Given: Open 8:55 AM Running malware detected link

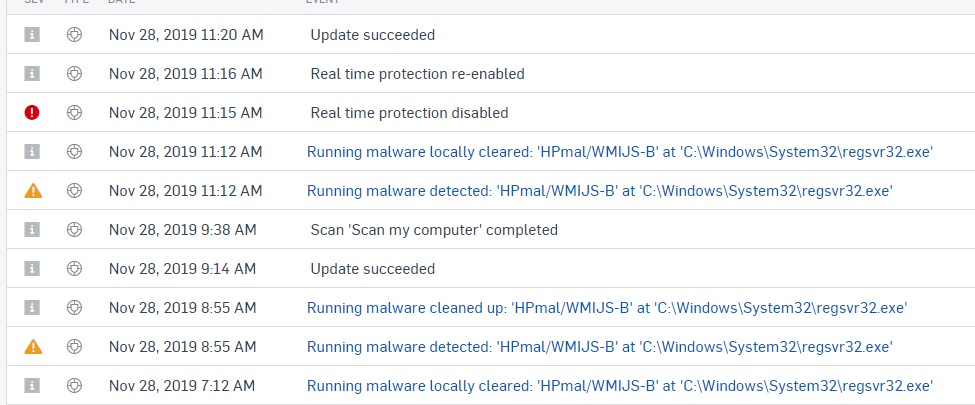Looking at the screenshot, I should (x=600, y=347).
